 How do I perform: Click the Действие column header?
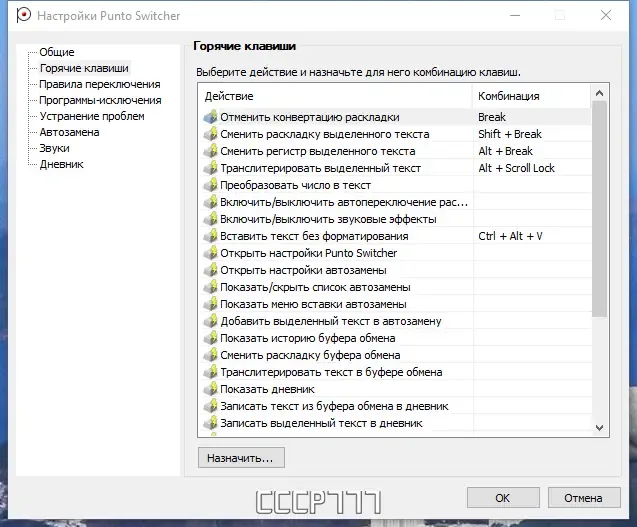point(336,96)
